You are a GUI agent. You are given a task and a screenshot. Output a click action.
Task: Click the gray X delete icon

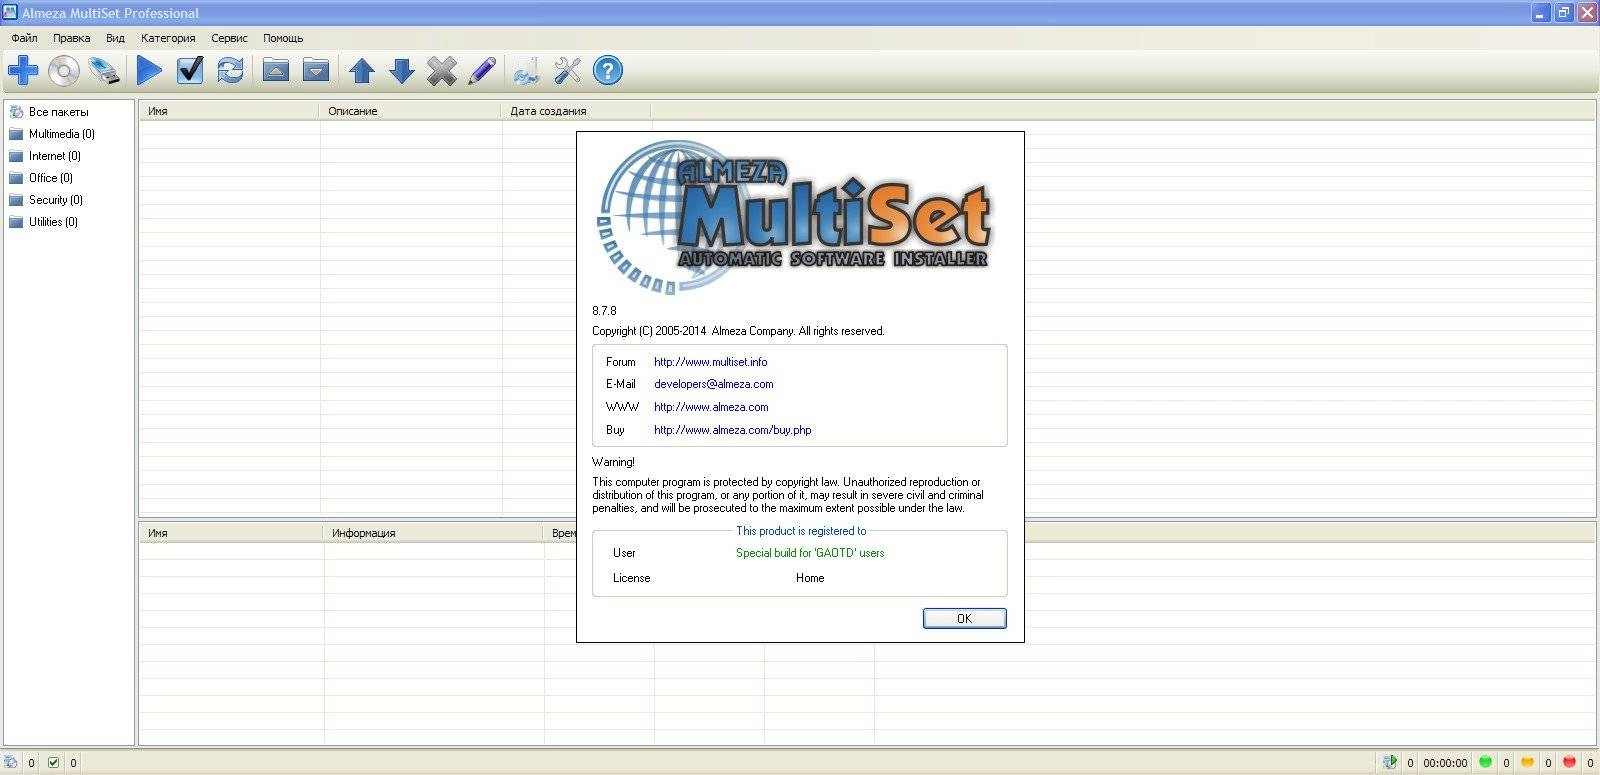click(442, 71)
